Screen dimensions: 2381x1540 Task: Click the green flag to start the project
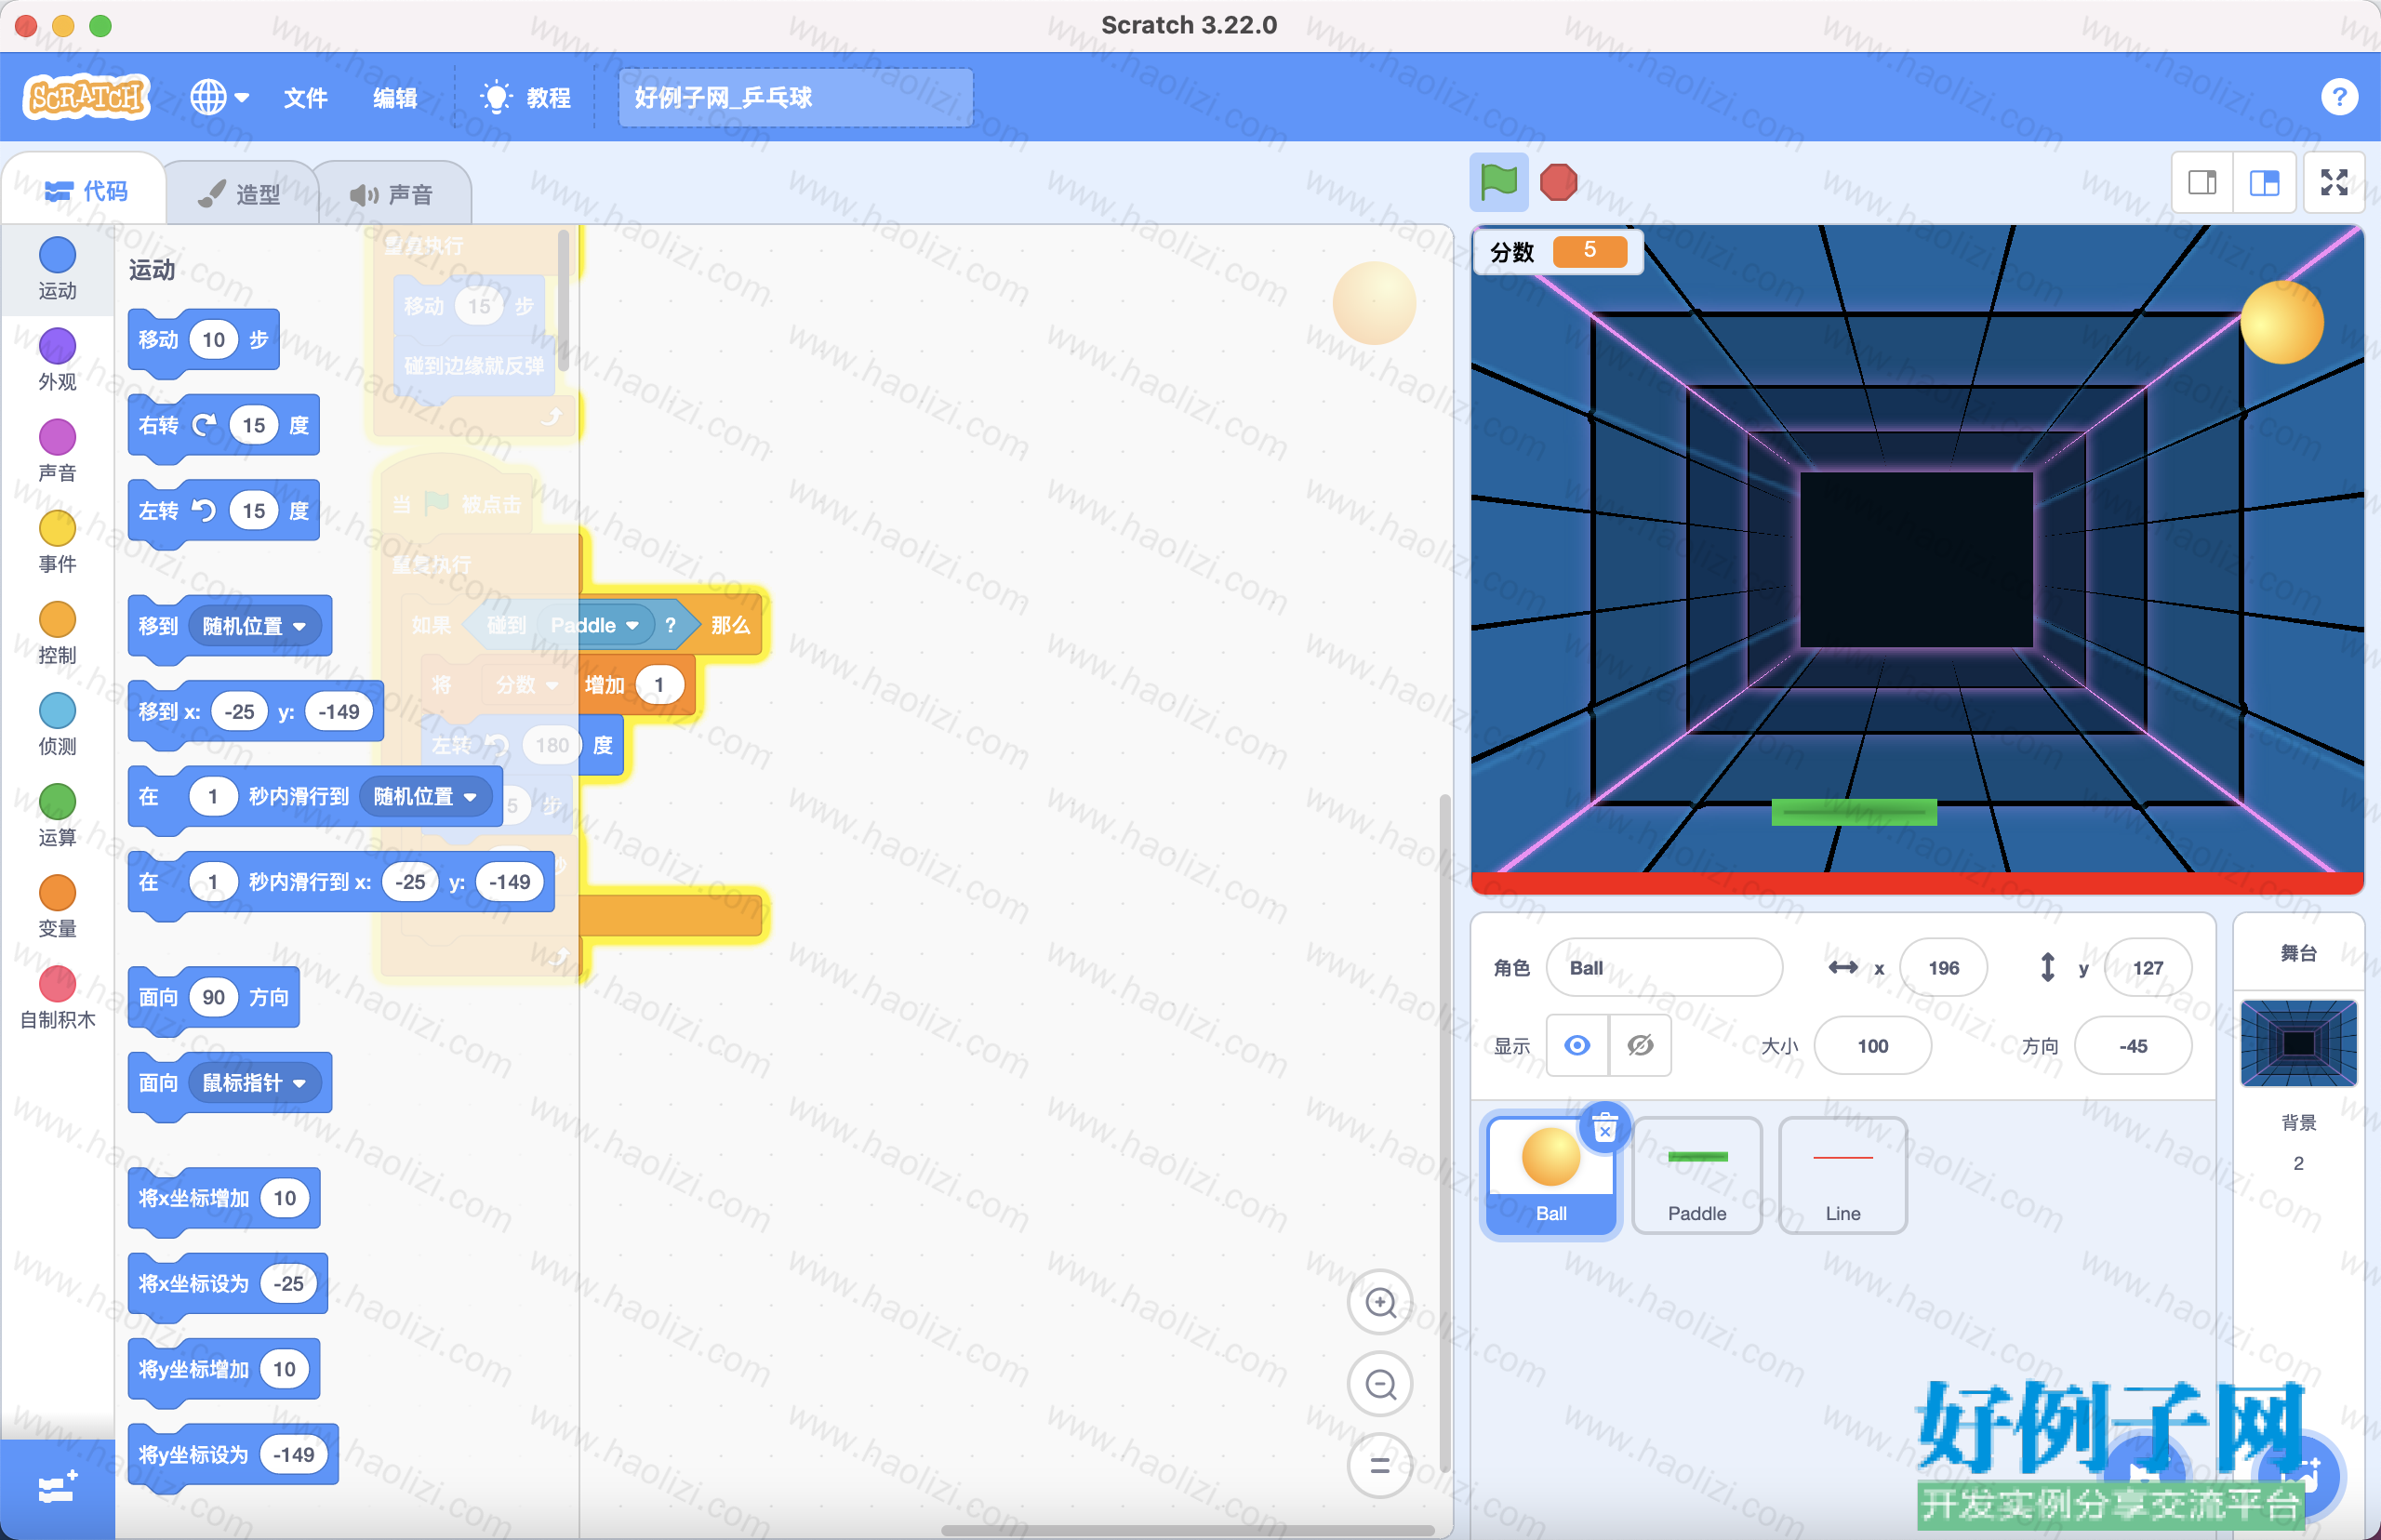[1498, 182]
